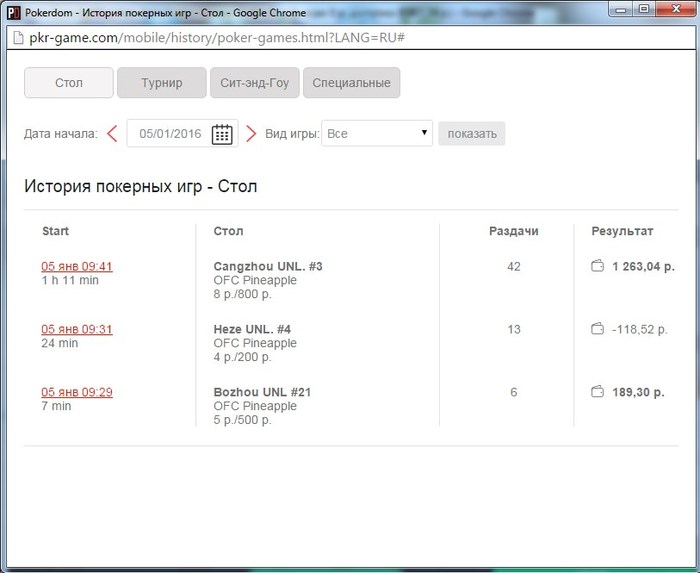Click stakes text 5 р./500 р.
The height and width of the screenshot is (573, 700).
pos(242,420)
